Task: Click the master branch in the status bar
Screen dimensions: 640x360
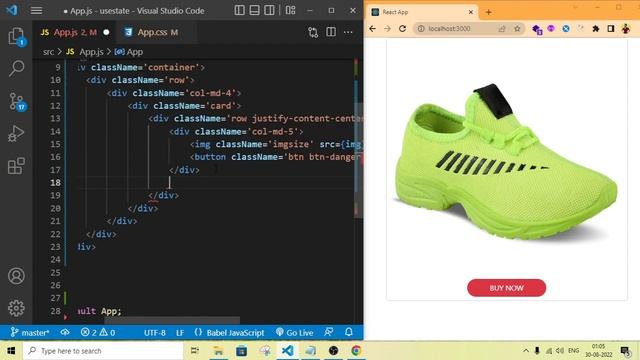Action: [30, 333]
